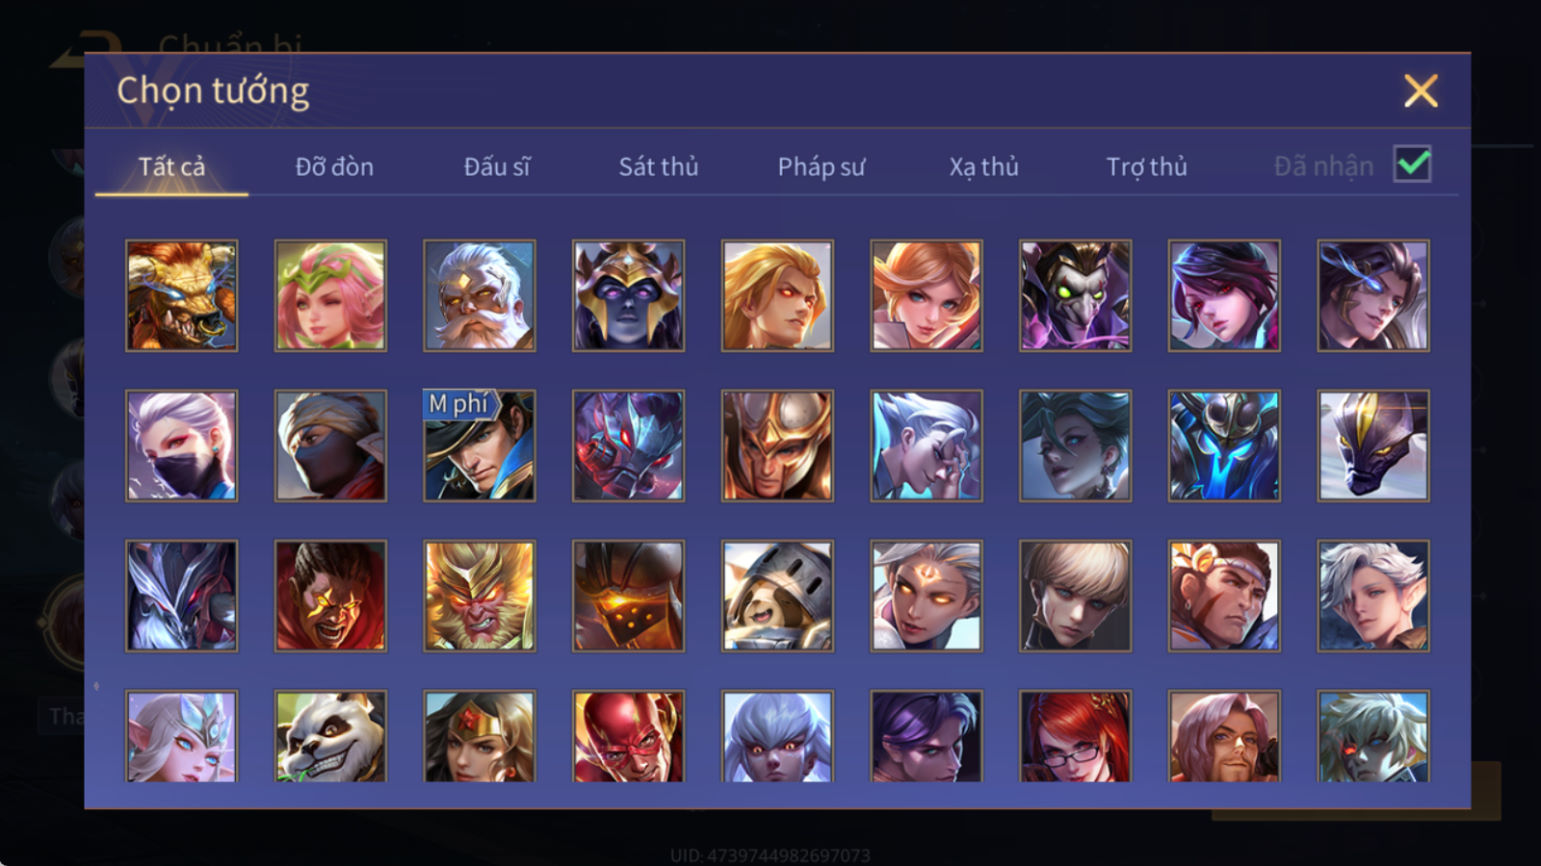Select the hero marked M phí
The height and width of the screenshot is (866, 1541).
coord(479,445)
